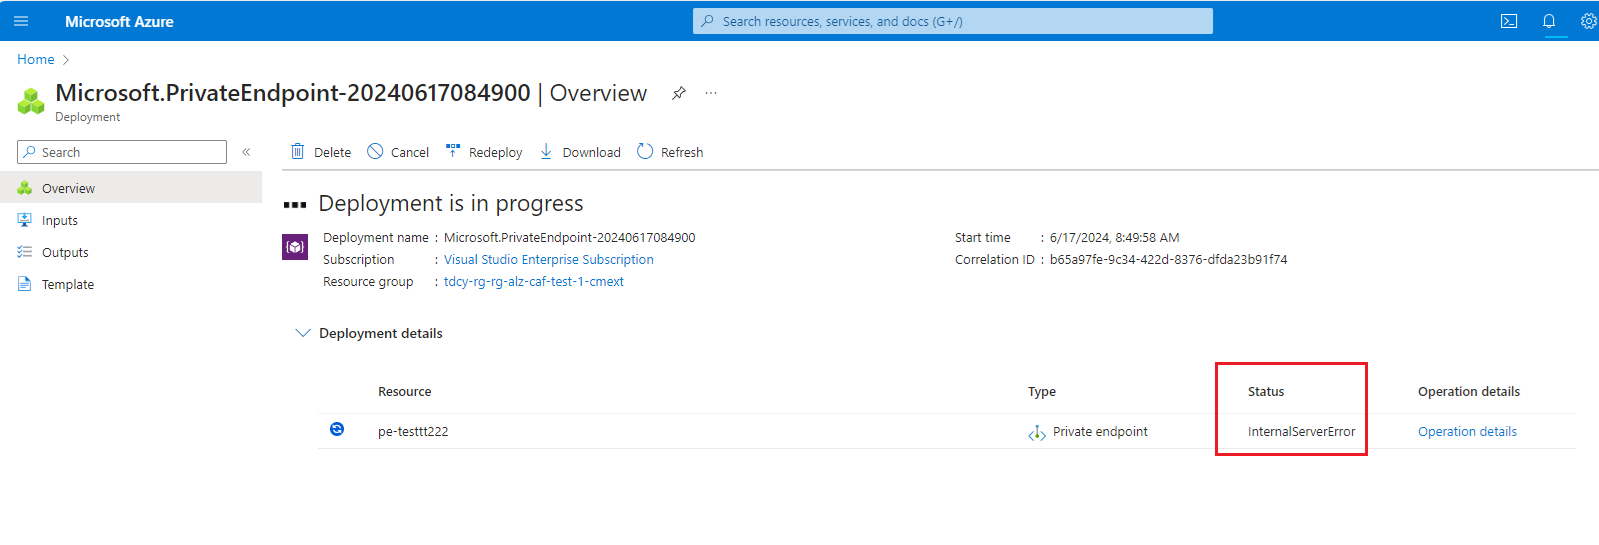The width and height of the screenshot is (1599, 545).
Task: Click the InternalServerError status value
Action: (x=1302, y=431)
